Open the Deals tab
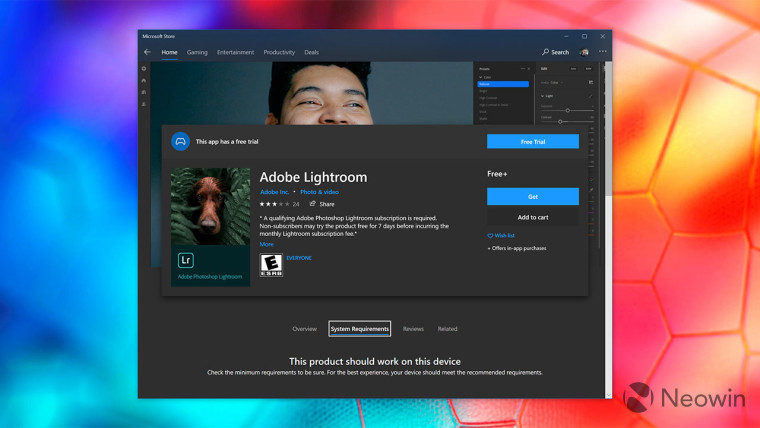Image resolution: width=760 pixels, height=428 pixels. coord(311,52)
